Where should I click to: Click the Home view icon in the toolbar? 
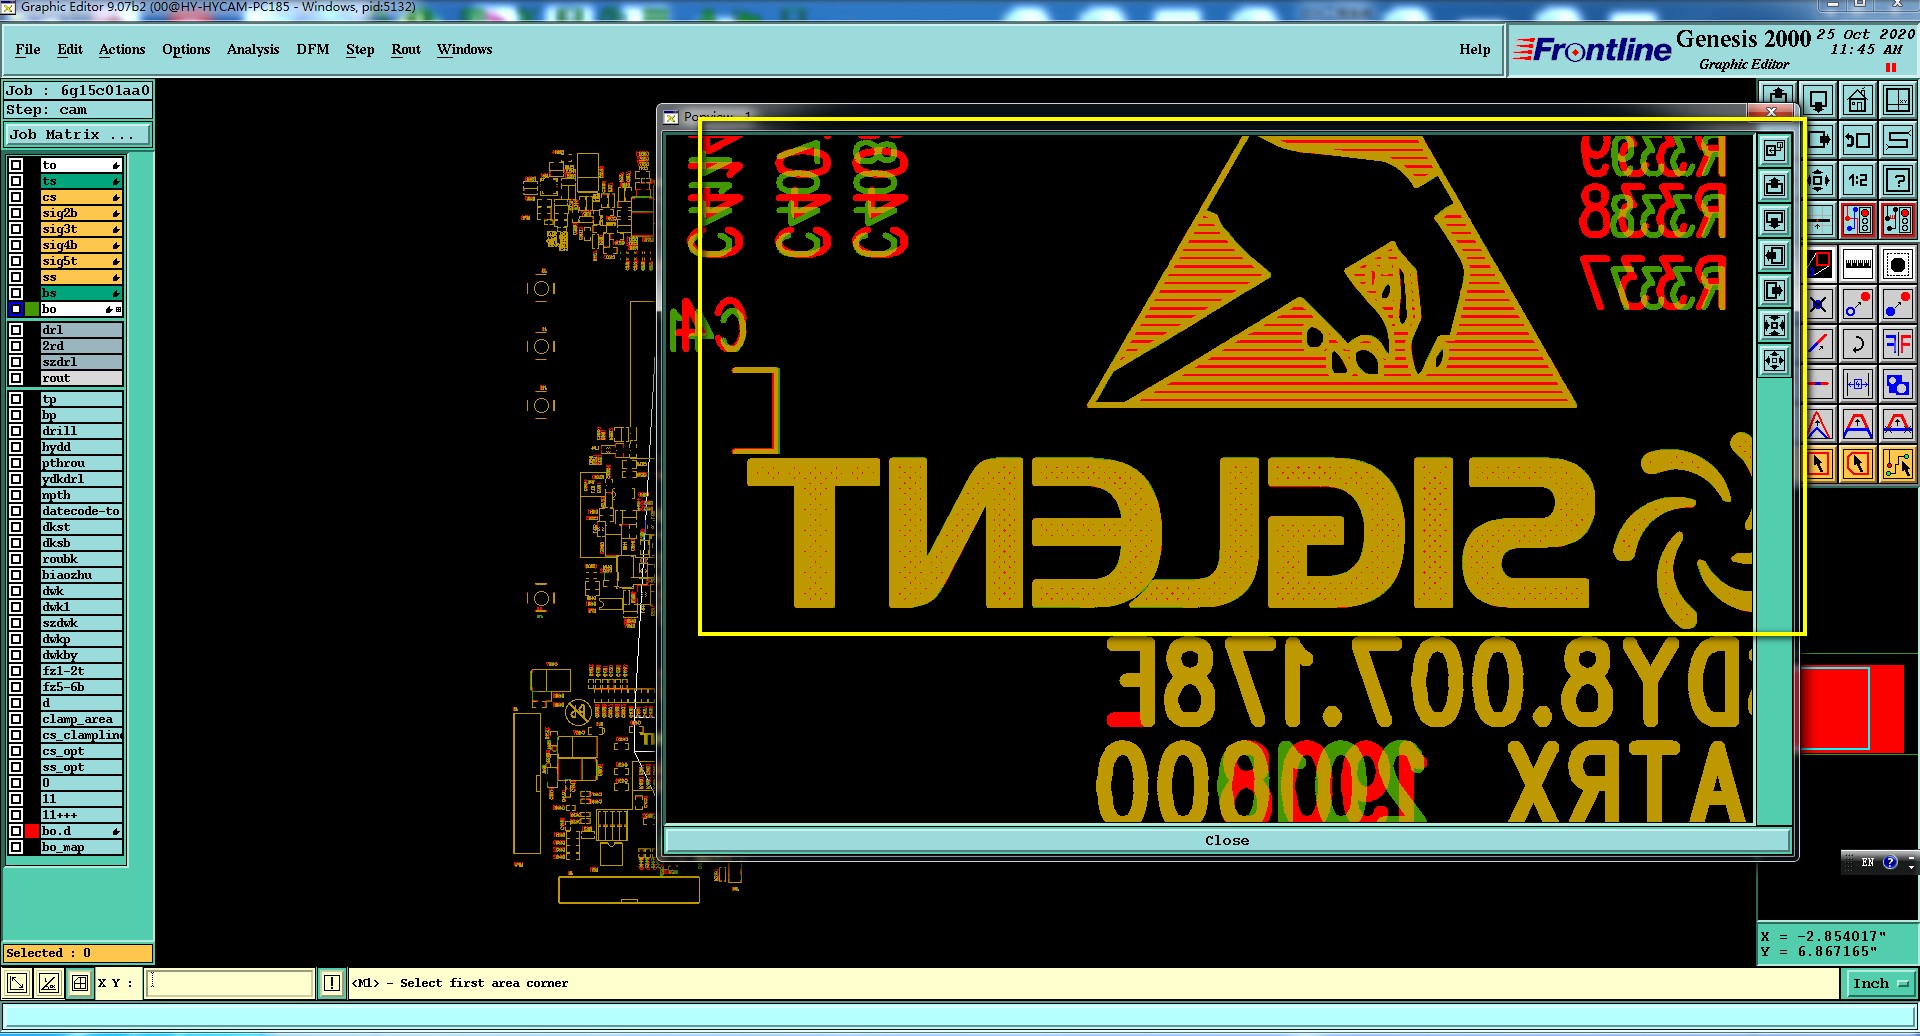click(x=1858, y=100)
